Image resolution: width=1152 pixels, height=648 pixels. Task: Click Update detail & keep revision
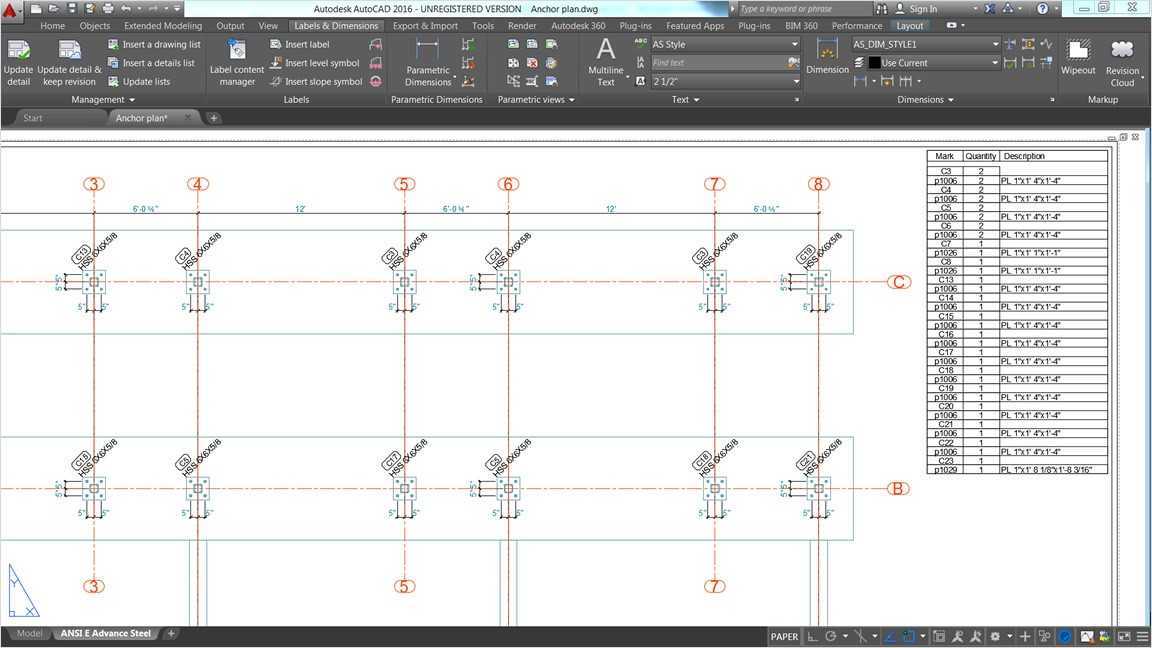click(x=69, y=63)
